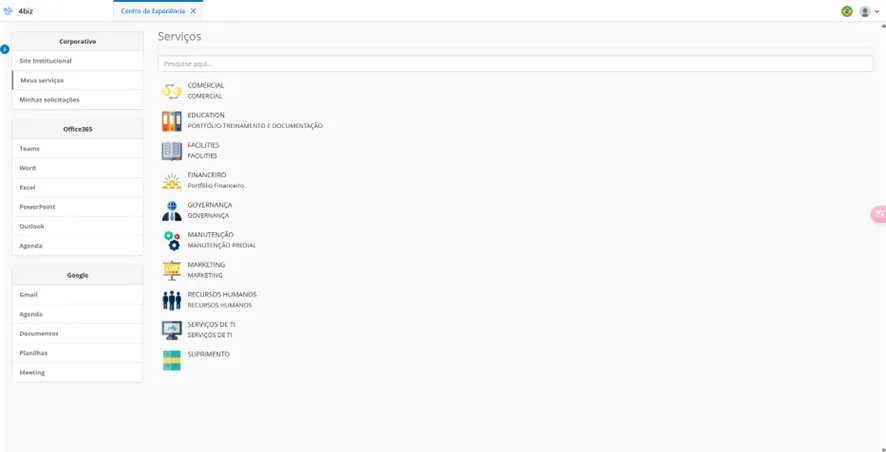Open the COMERCIAL service coins icon

pyautogui.click(x=172, y=91)
